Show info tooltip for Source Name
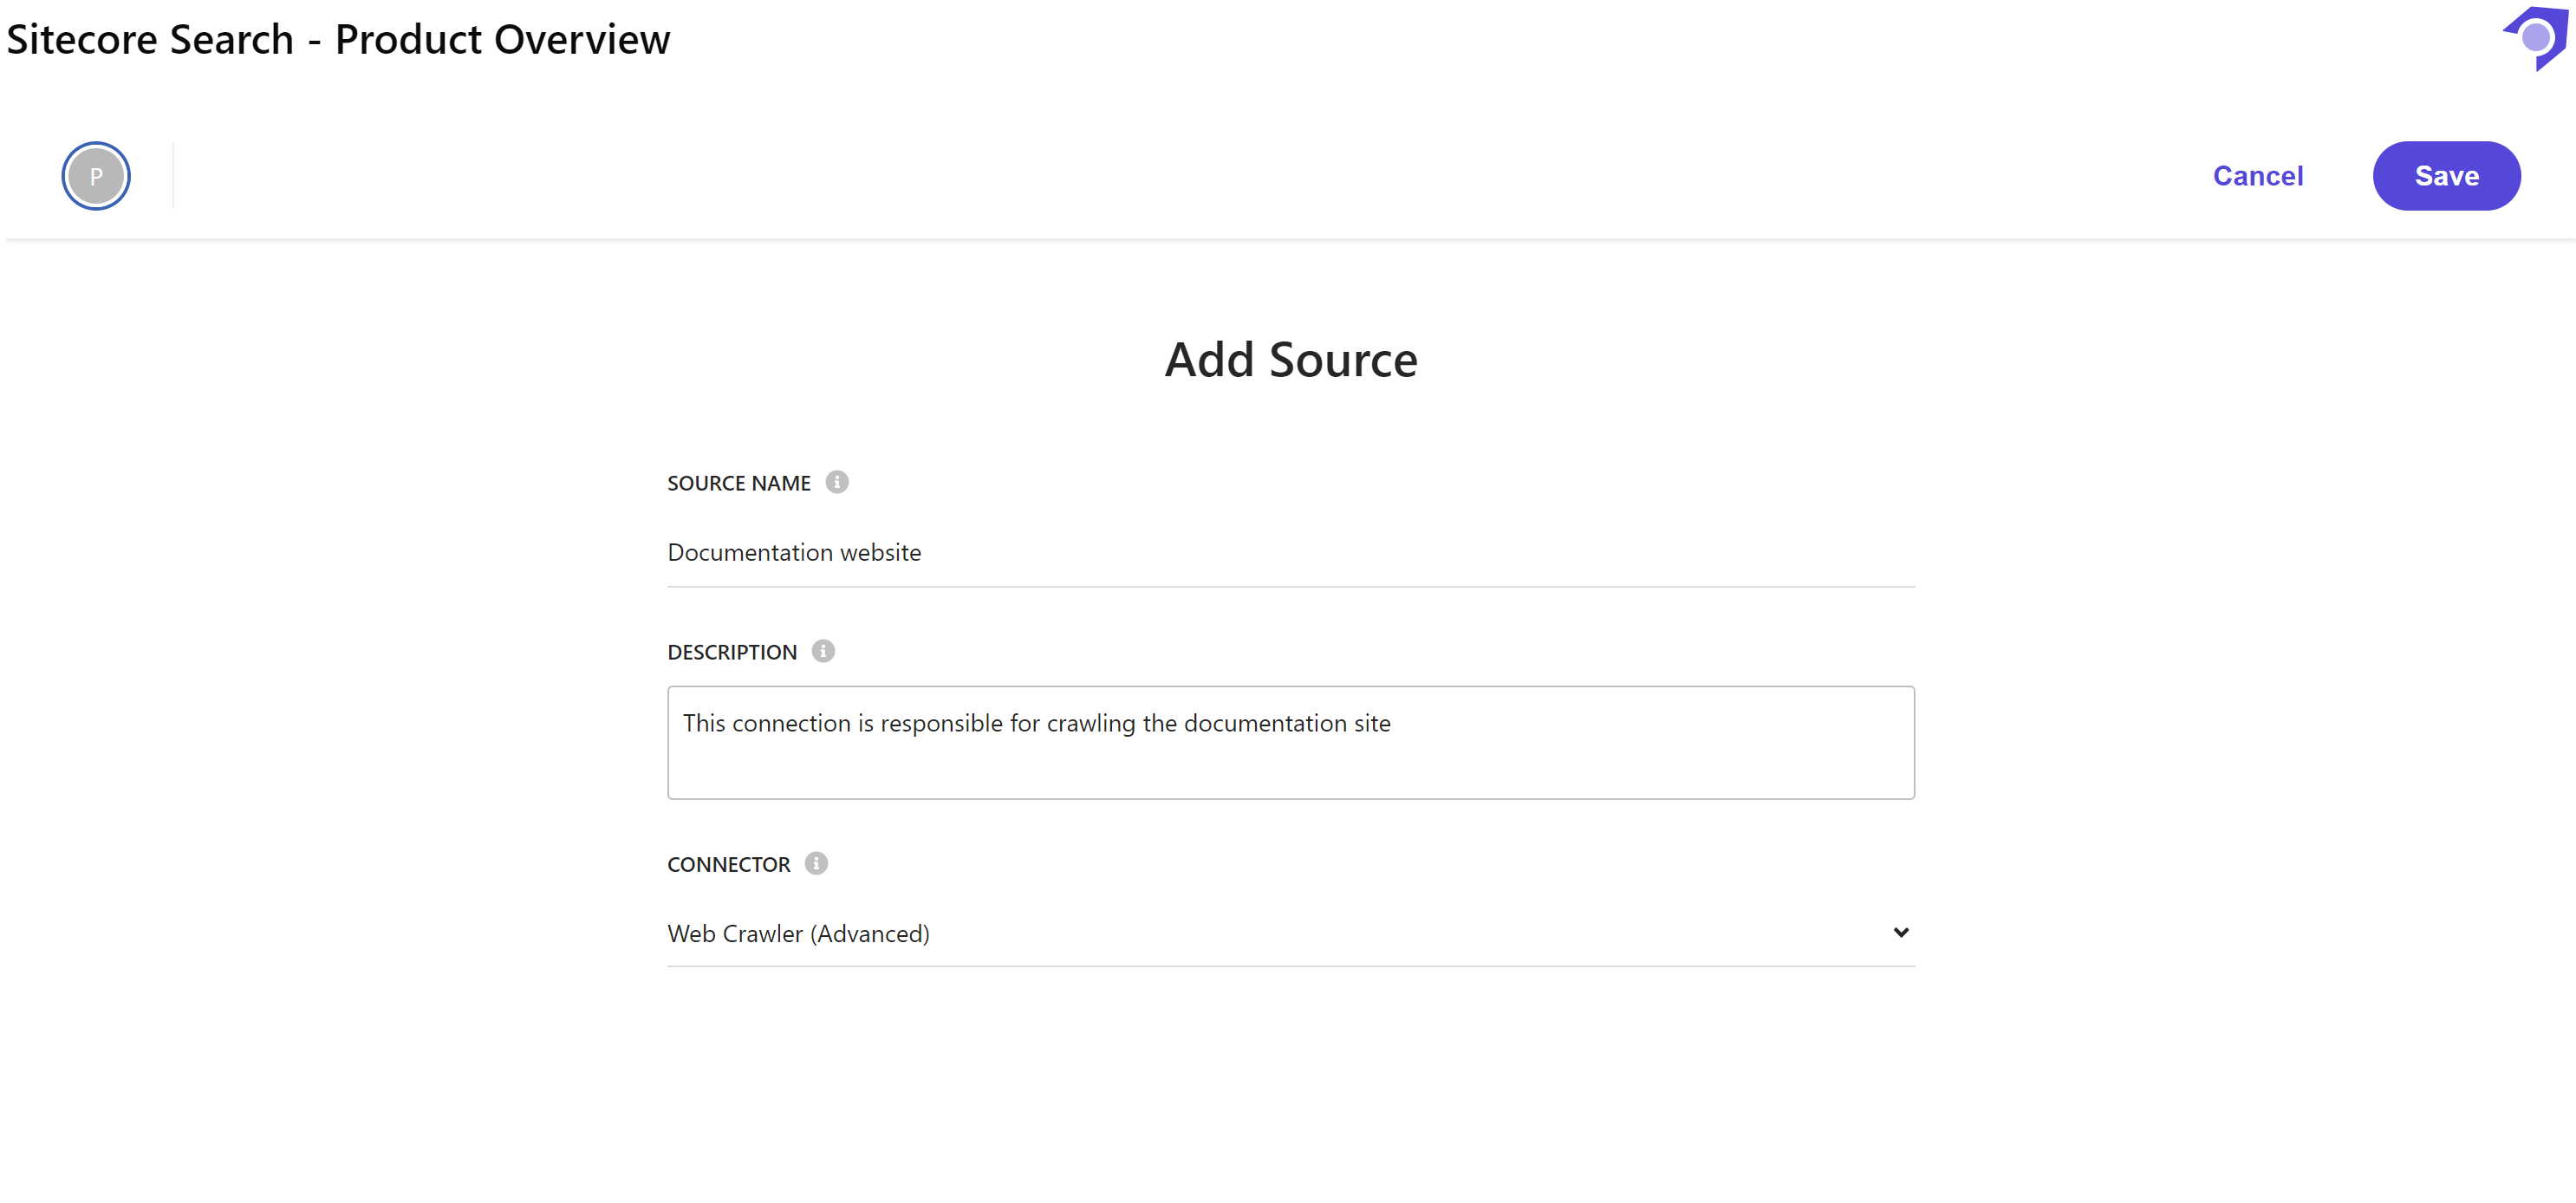 click(x=837, y=482)
